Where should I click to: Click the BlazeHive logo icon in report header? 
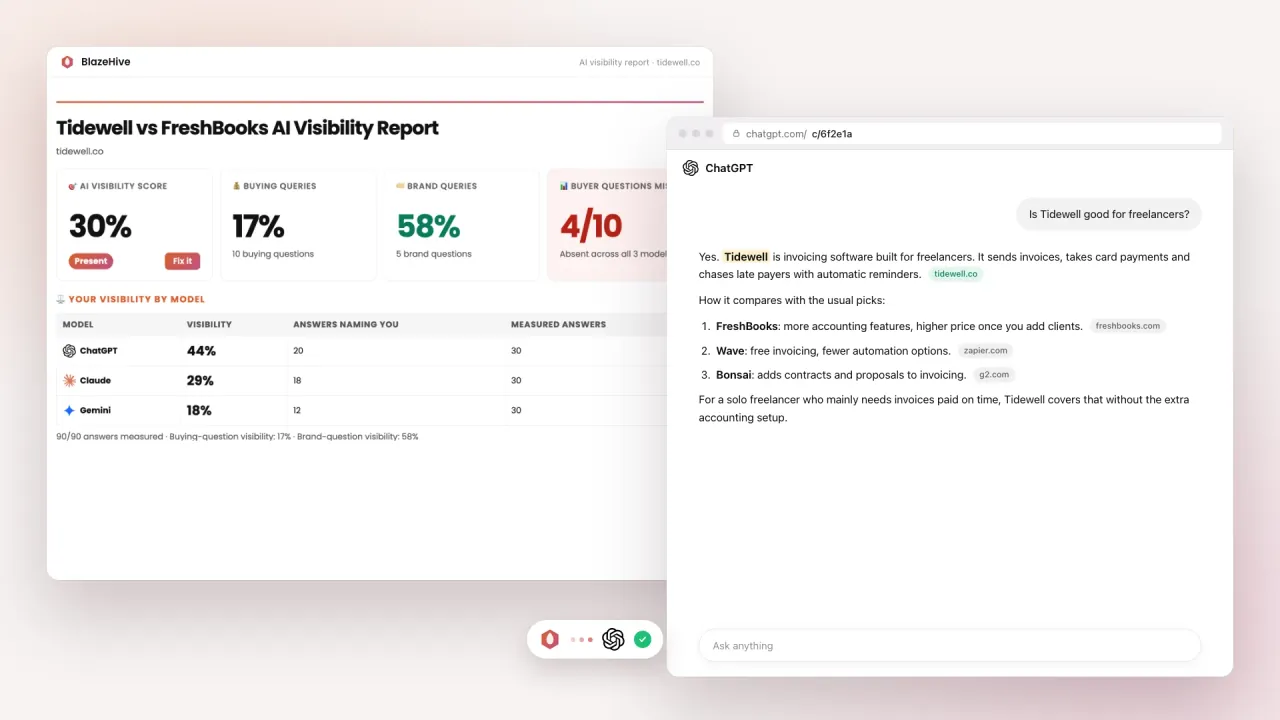[67, 62]
